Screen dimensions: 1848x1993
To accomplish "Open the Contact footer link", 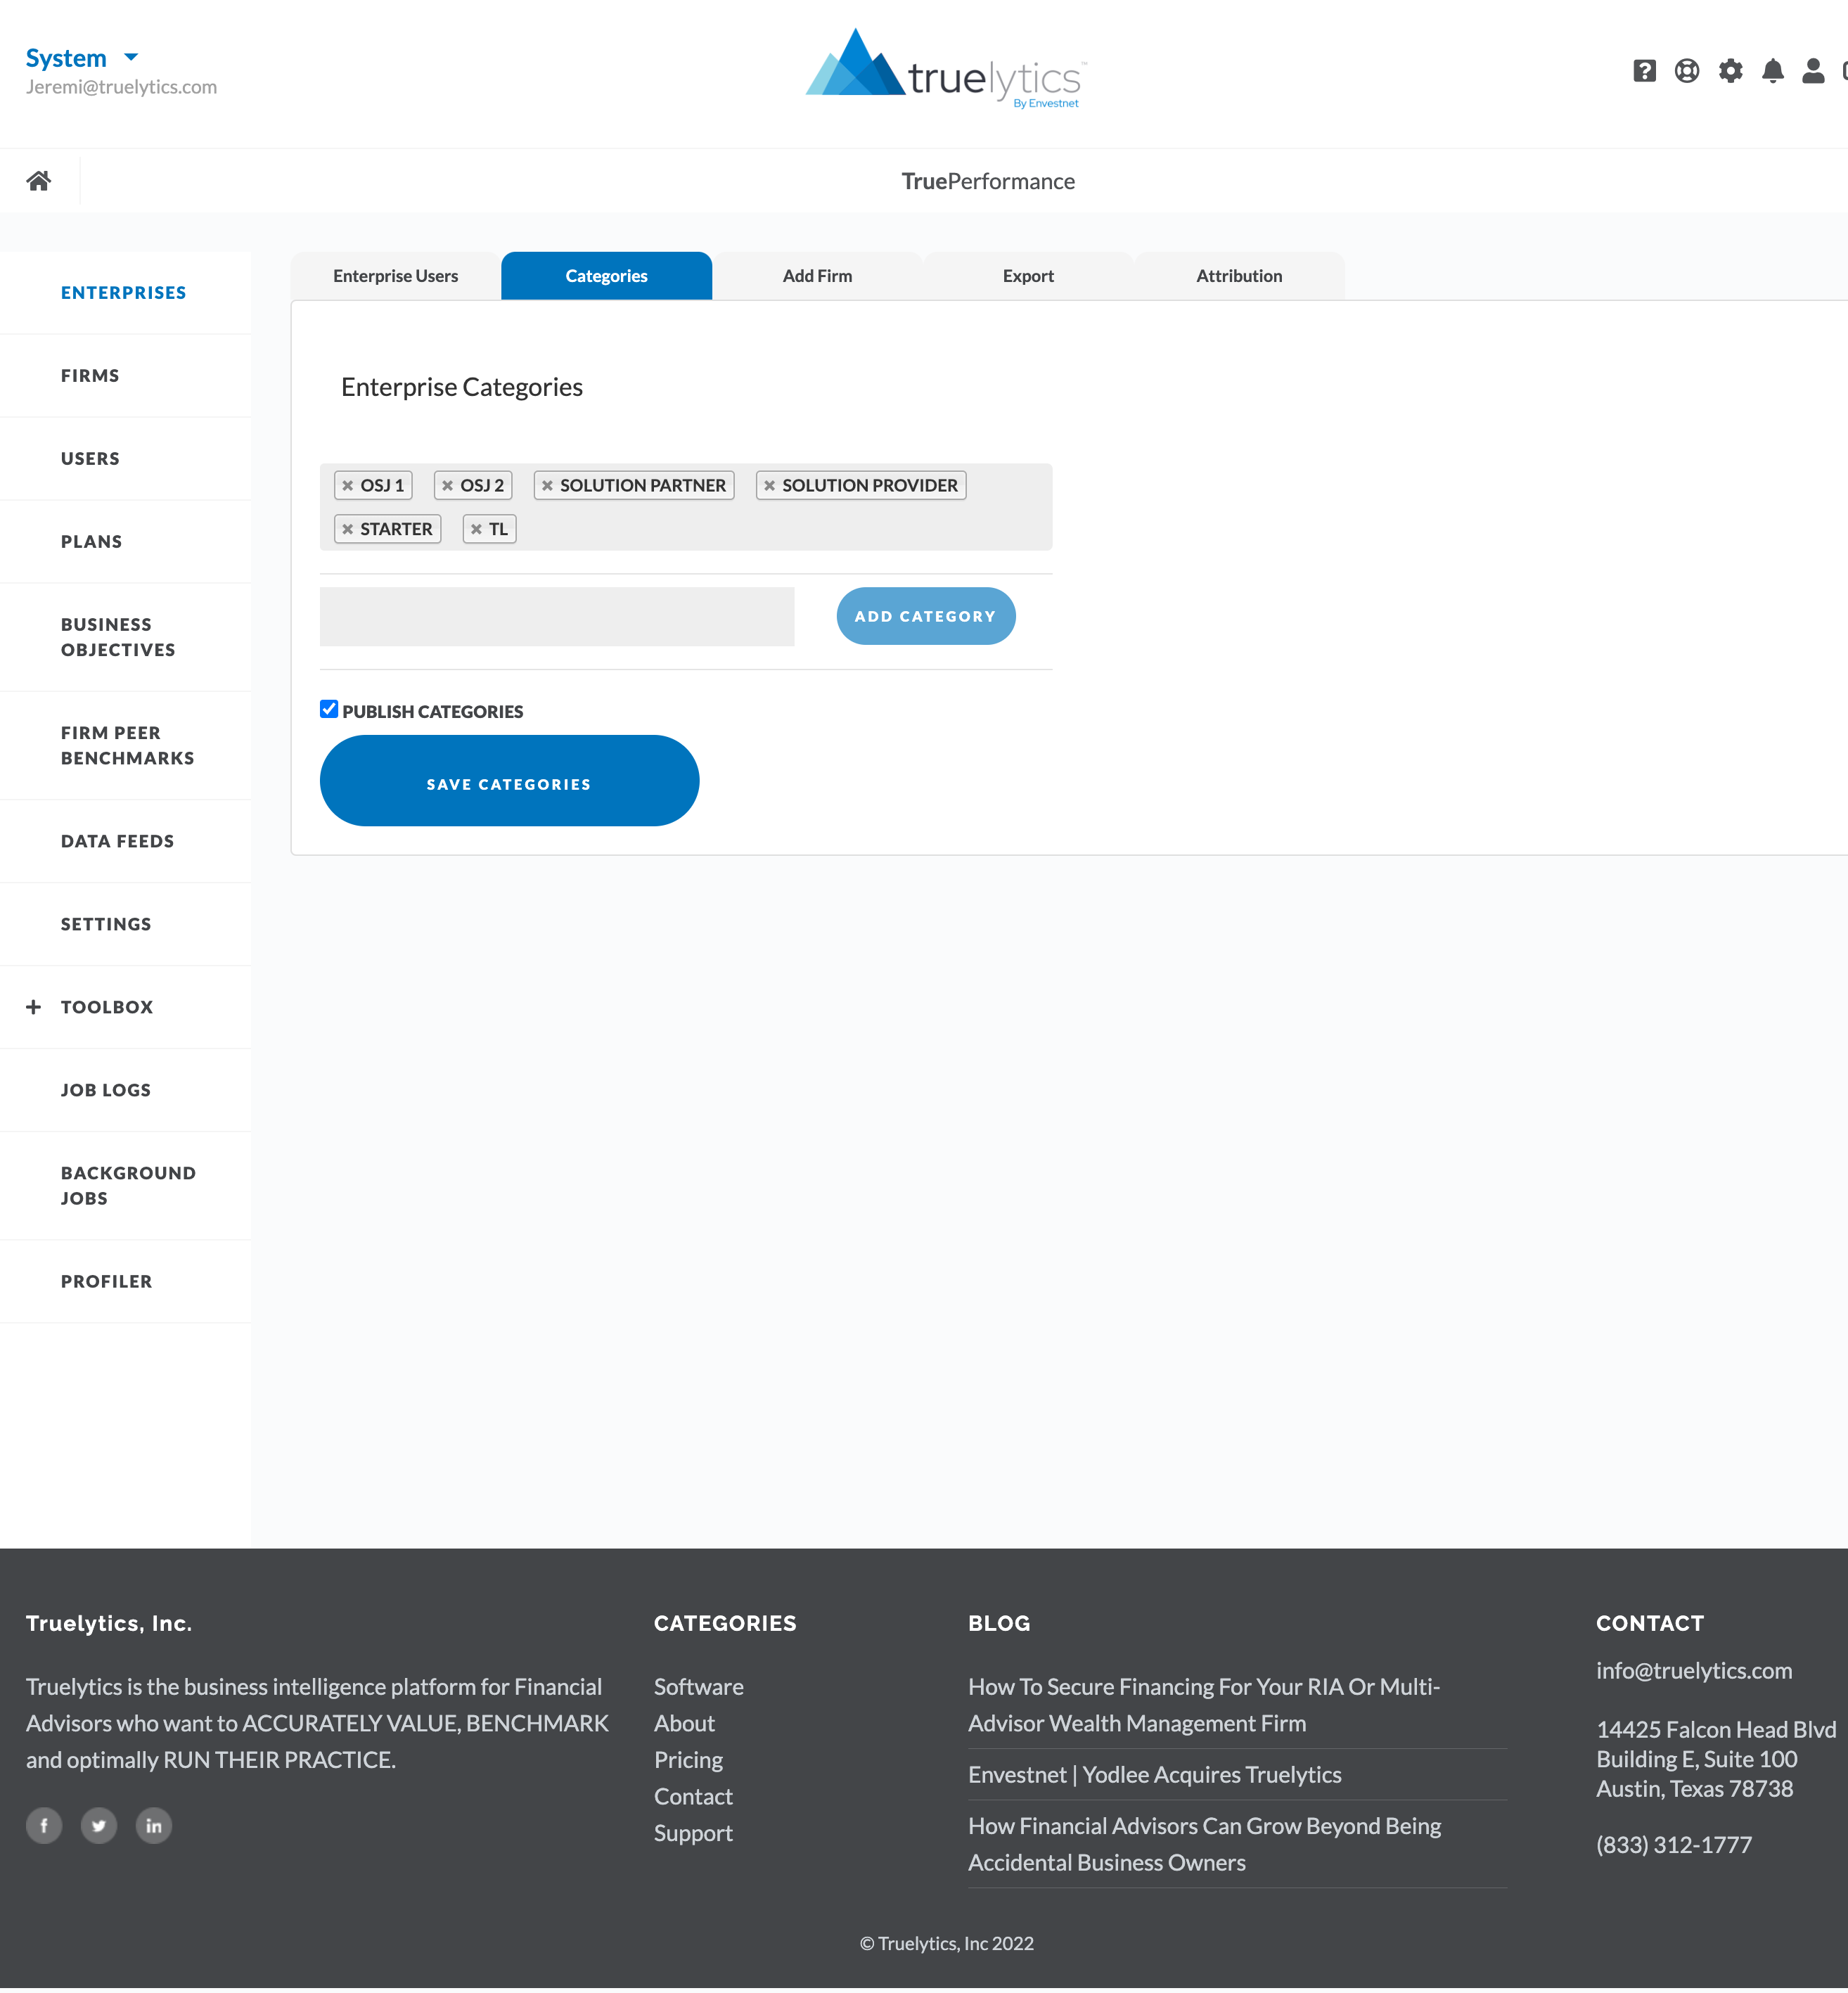I will (x=694, y=1797).
